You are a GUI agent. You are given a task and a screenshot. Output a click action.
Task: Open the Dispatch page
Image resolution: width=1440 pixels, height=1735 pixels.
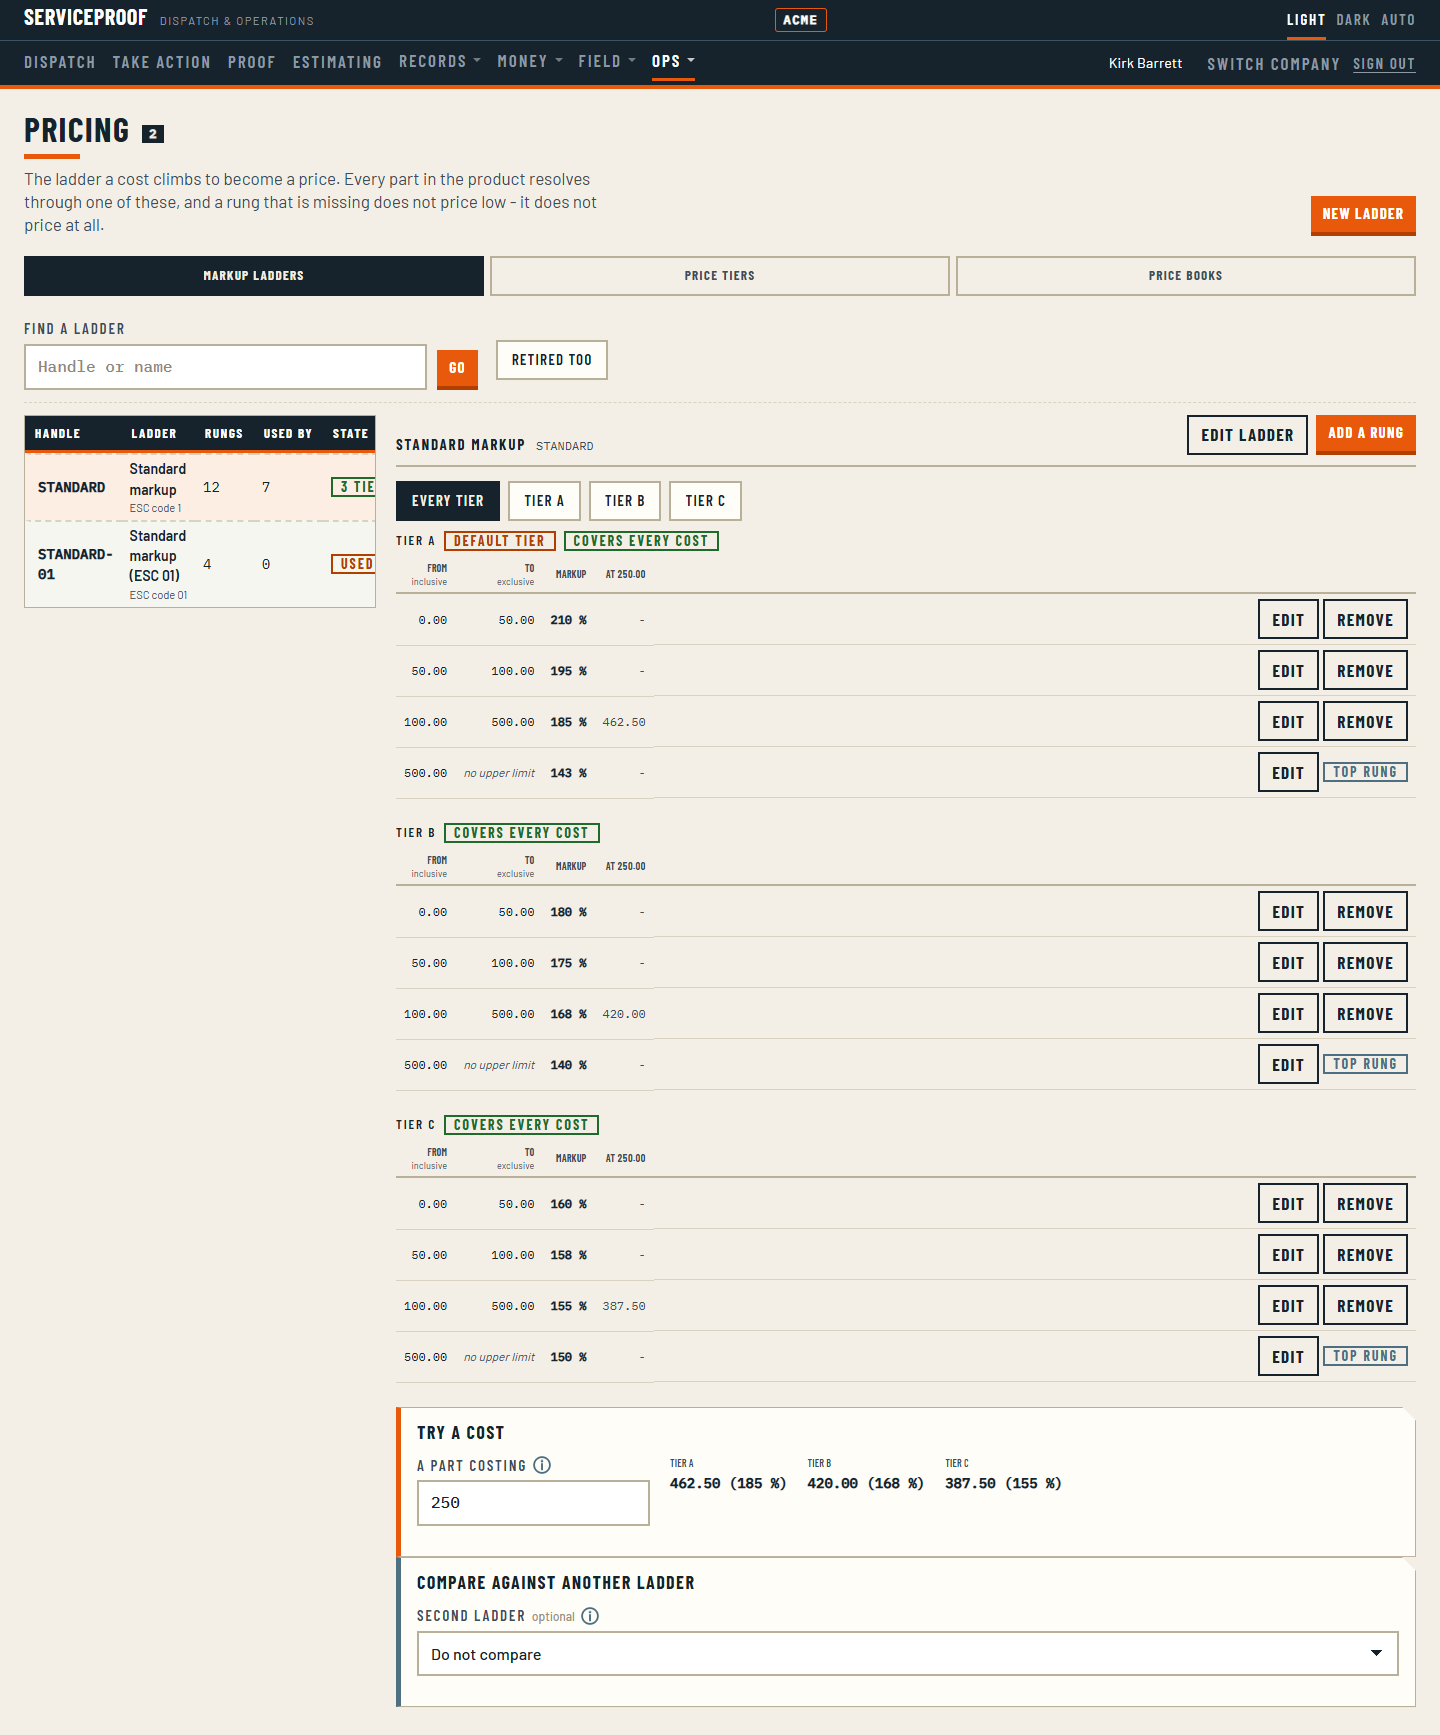(60, 62)
